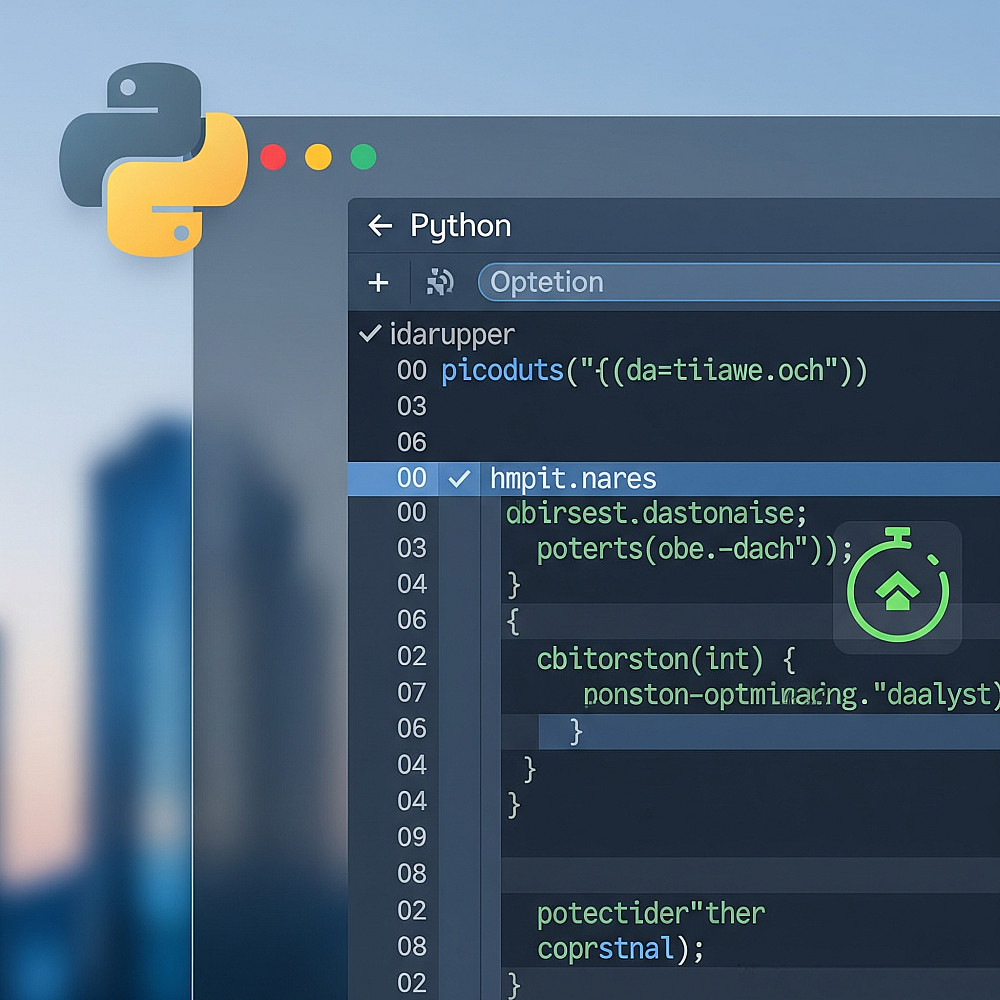Image resolution: width=1000 pixels, height=1000 pixels.
Task: Click the cbitorston(int) { line
Action: (666, 659)
